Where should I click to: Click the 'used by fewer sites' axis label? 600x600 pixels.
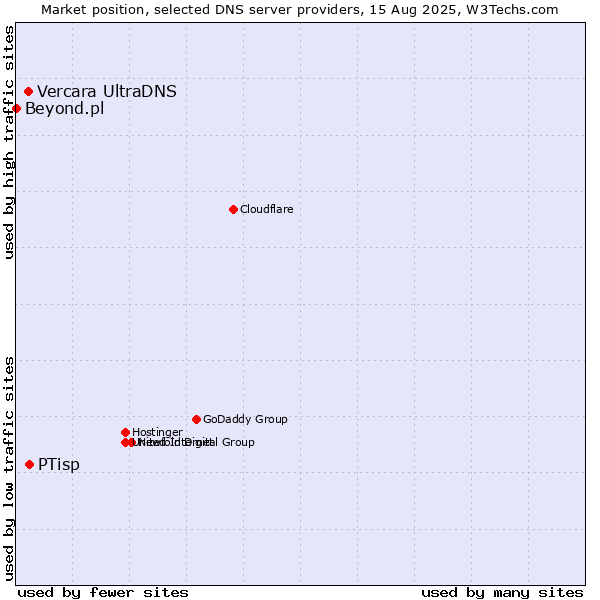[103, 593]
